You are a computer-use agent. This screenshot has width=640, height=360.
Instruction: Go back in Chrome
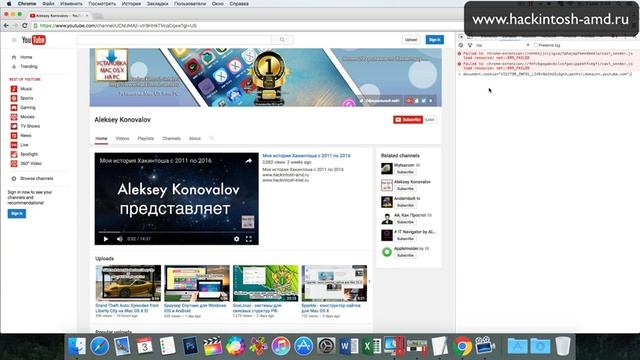(x=6, y=25)
